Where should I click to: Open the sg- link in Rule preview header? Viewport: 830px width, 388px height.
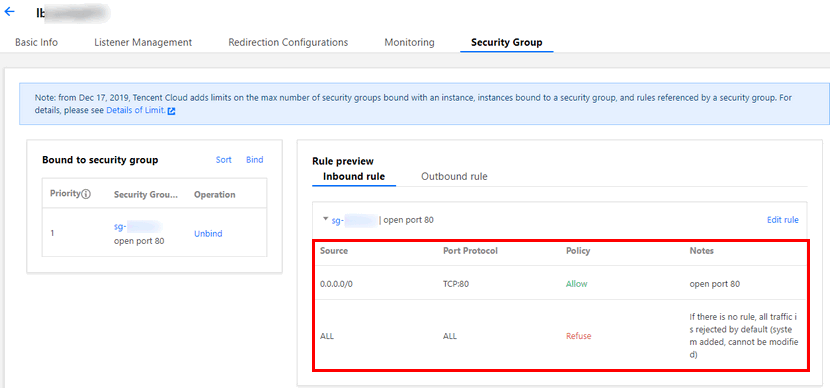(x=354, y=220)
